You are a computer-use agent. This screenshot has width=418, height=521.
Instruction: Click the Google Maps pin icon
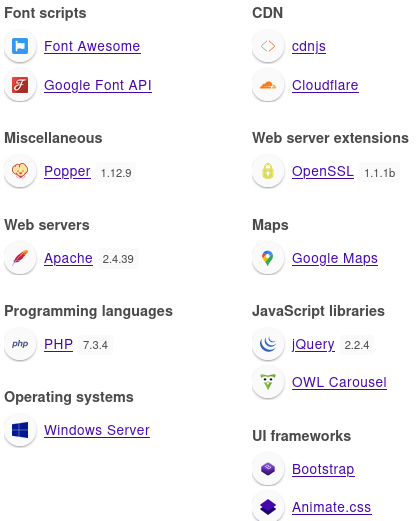click(x=268, y=258)
